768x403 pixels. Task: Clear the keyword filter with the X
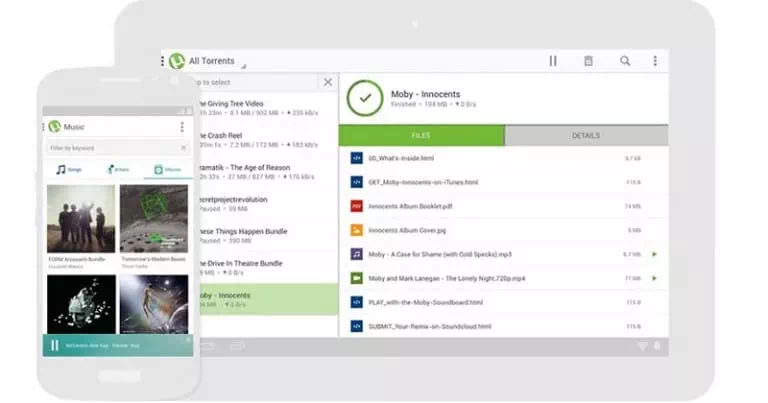184,148
